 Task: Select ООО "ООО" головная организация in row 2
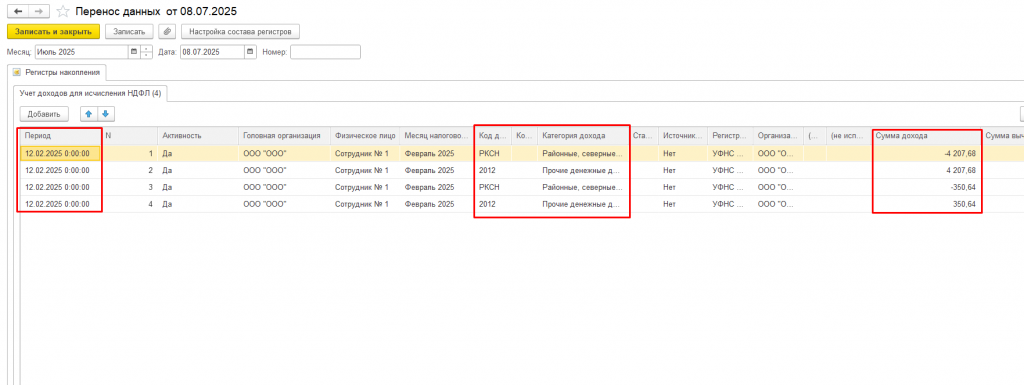point(284,170)
